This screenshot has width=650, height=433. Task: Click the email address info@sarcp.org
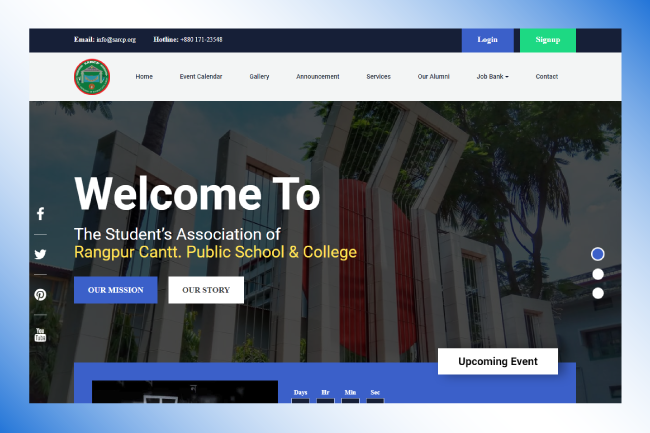(x=116, y=40)
